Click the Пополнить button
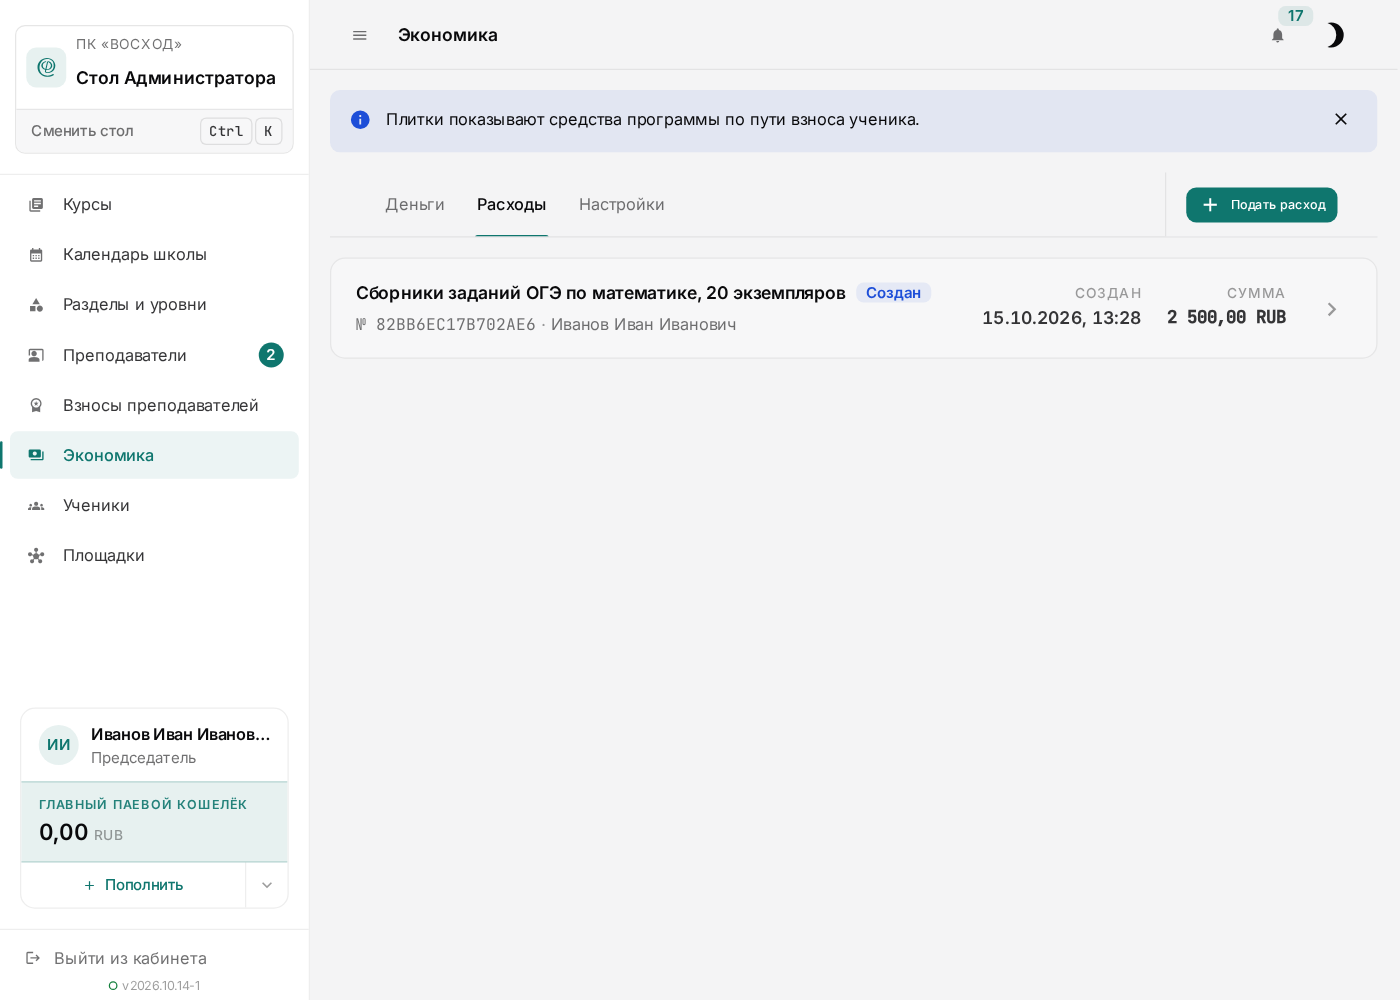The width and height of the screenshot is (1400, 1000). tap(133, 885)
